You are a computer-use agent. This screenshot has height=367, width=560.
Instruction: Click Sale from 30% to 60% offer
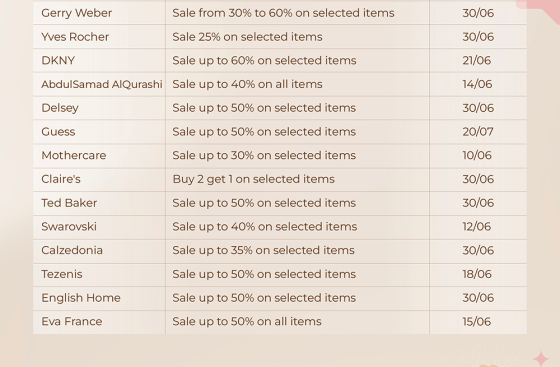coord(283,13)
